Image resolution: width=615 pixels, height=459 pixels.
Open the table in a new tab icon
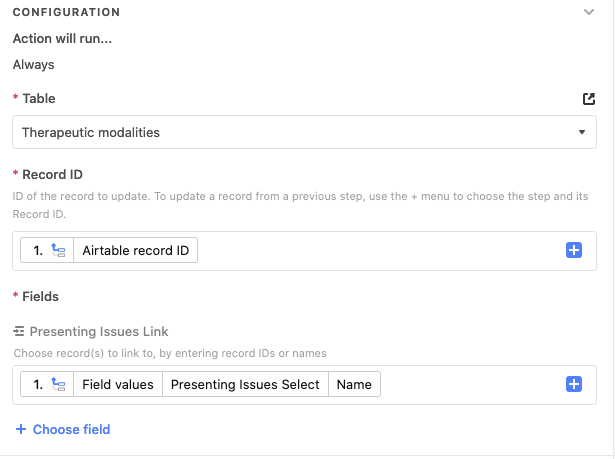tap(588, 99)
